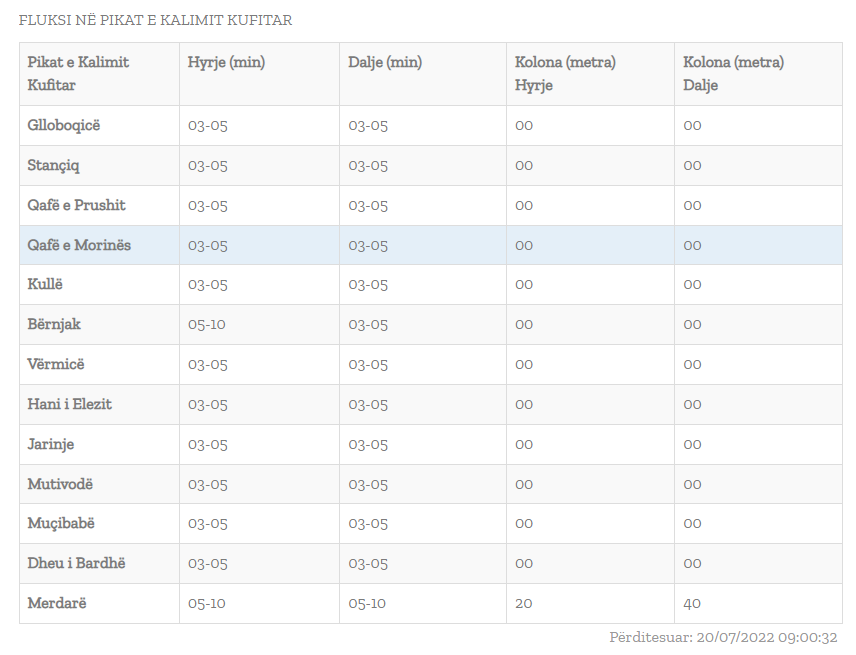
Task: Click the Kolona (metra) Hyrje header
Action: tap(565, 73)
